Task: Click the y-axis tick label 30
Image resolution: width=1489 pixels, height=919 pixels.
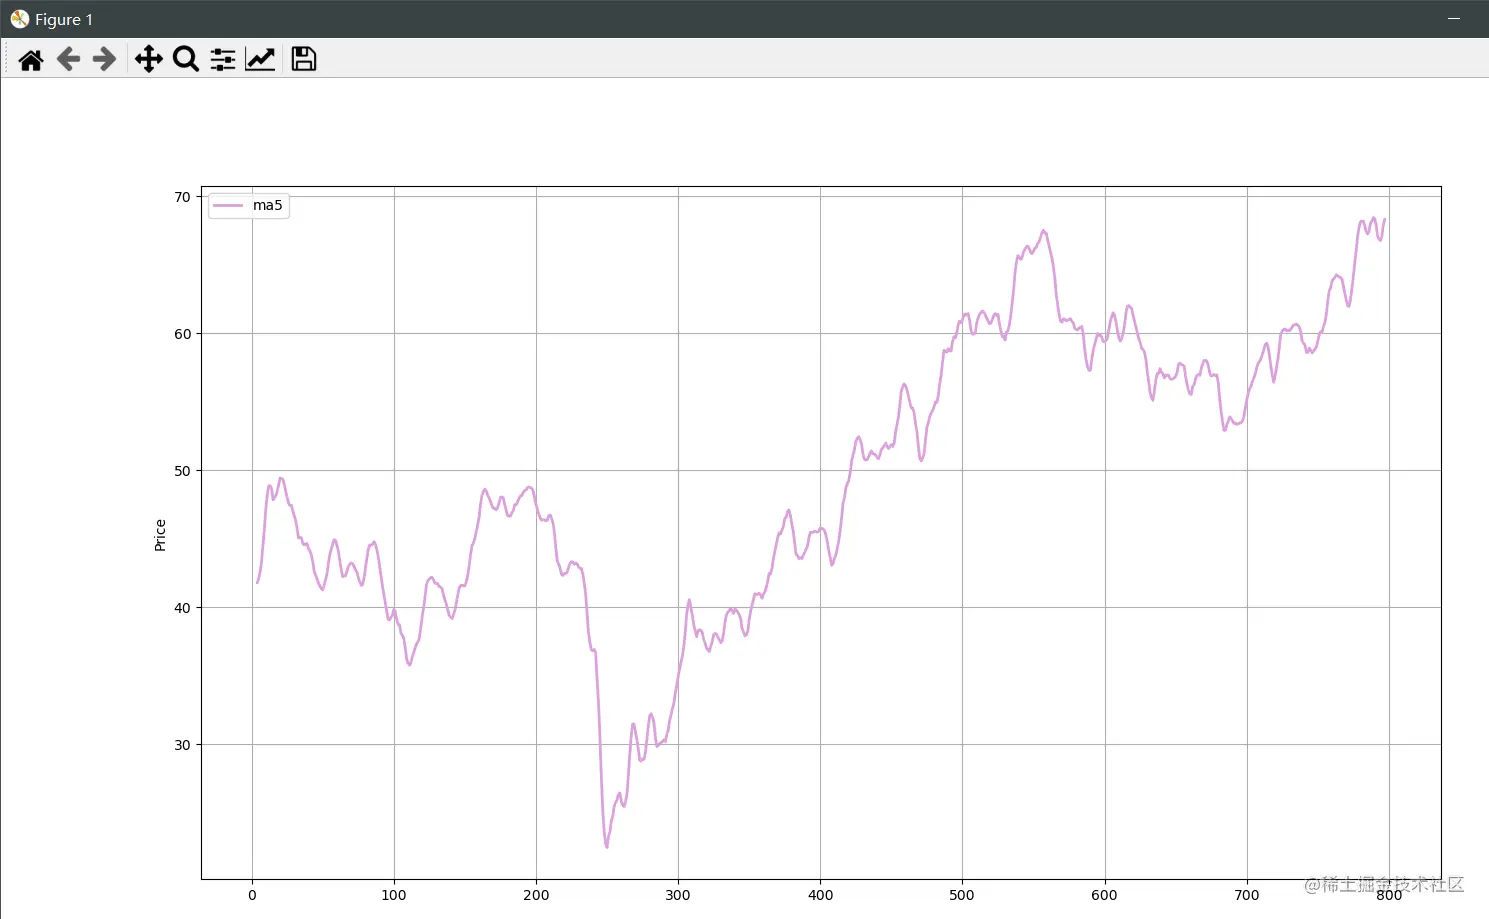Action: tap(182, 745)
